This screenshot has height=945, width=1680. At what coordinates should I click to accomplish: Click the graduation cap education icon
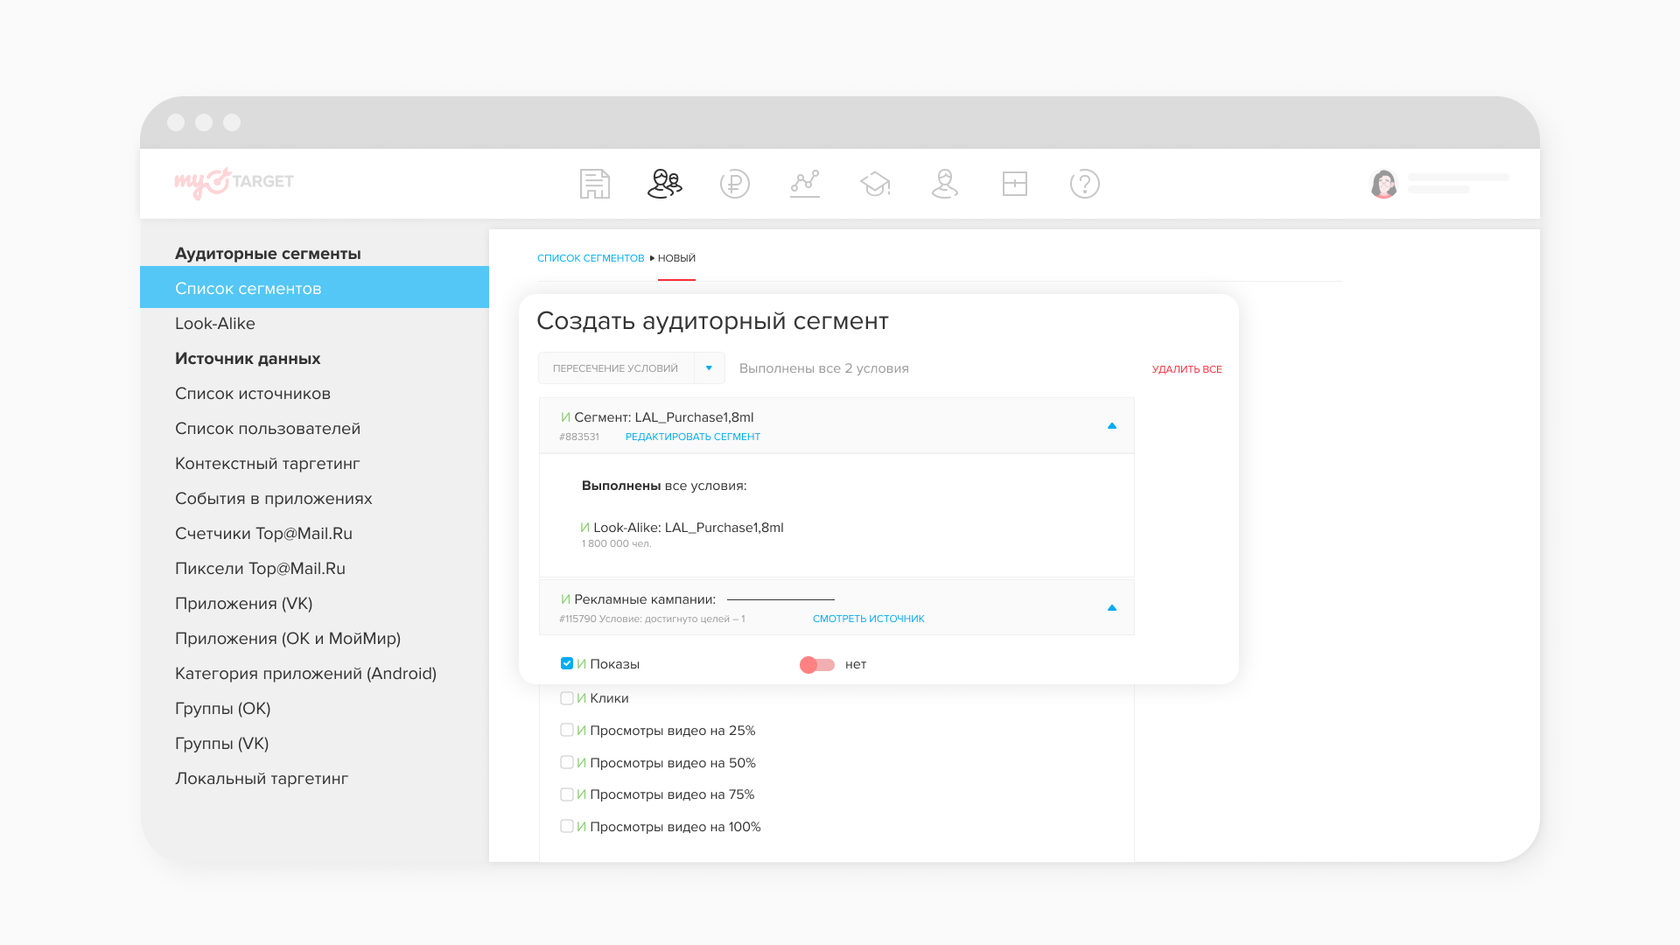(875, 184)
